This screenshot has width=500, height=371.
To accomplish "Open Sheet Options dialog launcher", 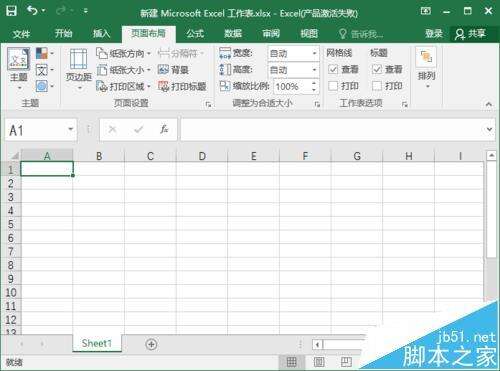I will pos(405,104).
